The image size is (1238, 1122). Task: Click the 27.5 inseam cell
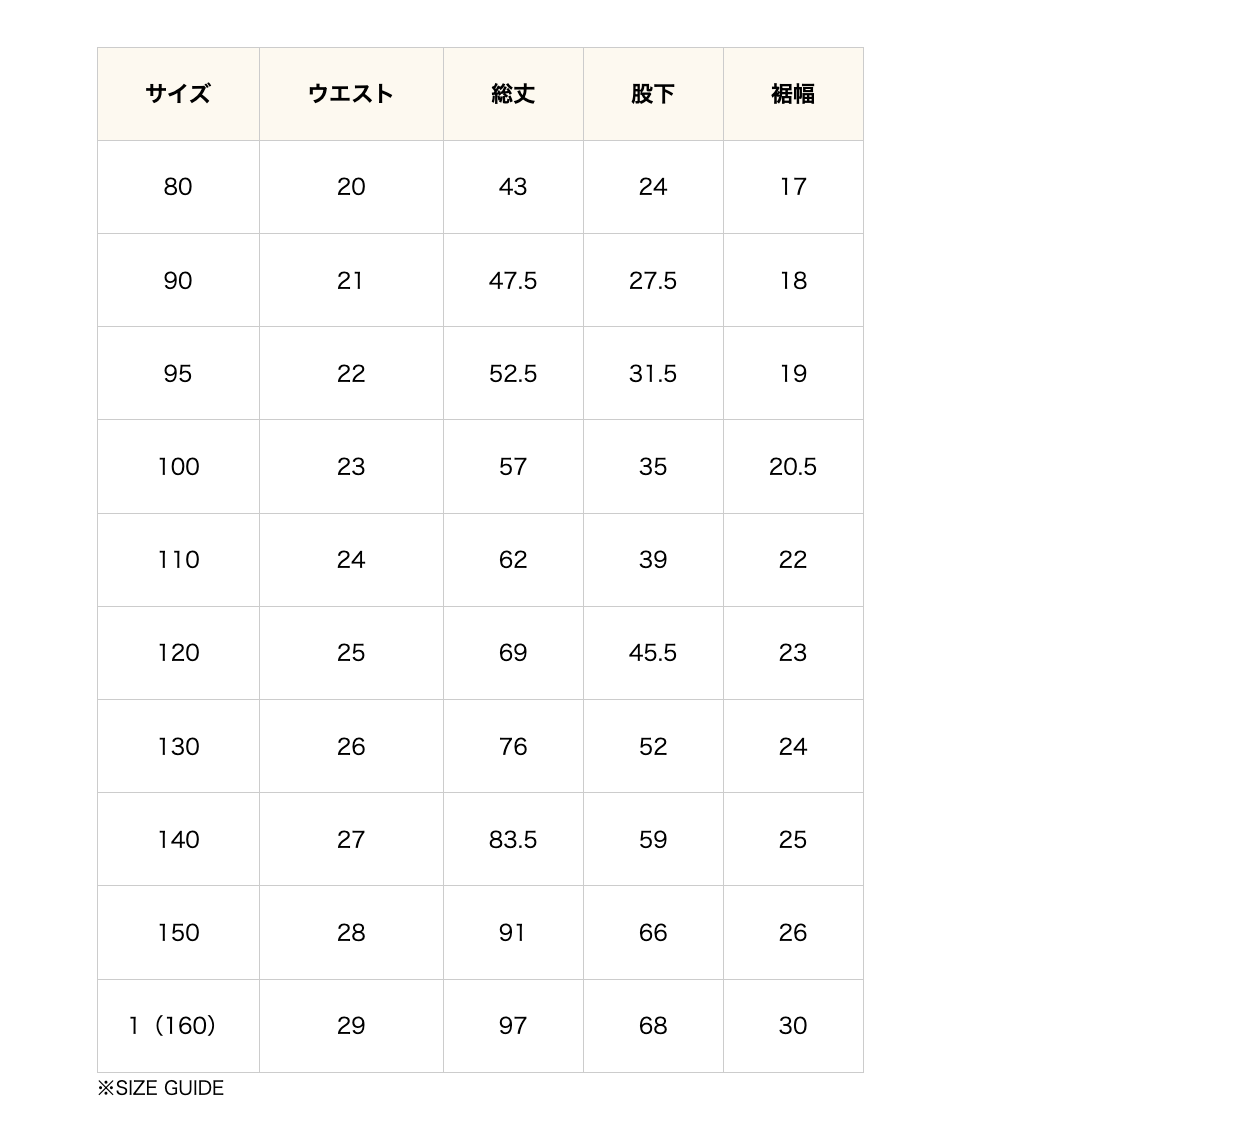pyautogui.click(x=653, y=281)
